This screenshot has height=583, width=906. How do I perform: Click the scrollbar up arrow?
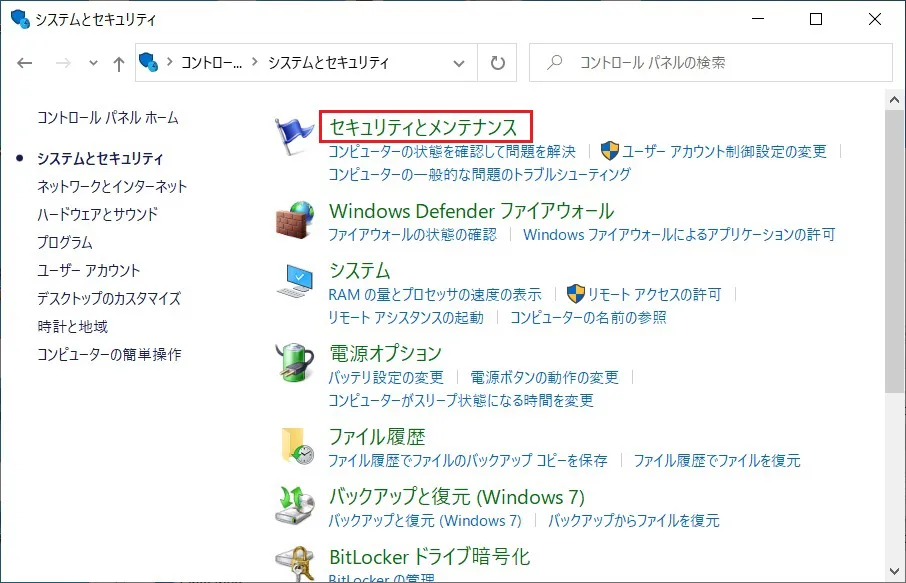[x=894, y=99]
